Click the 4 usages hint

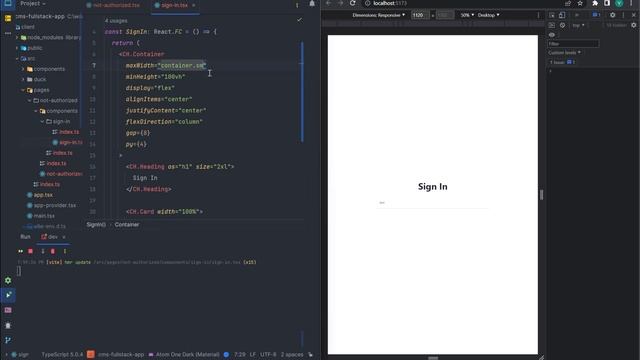point(116,20)
